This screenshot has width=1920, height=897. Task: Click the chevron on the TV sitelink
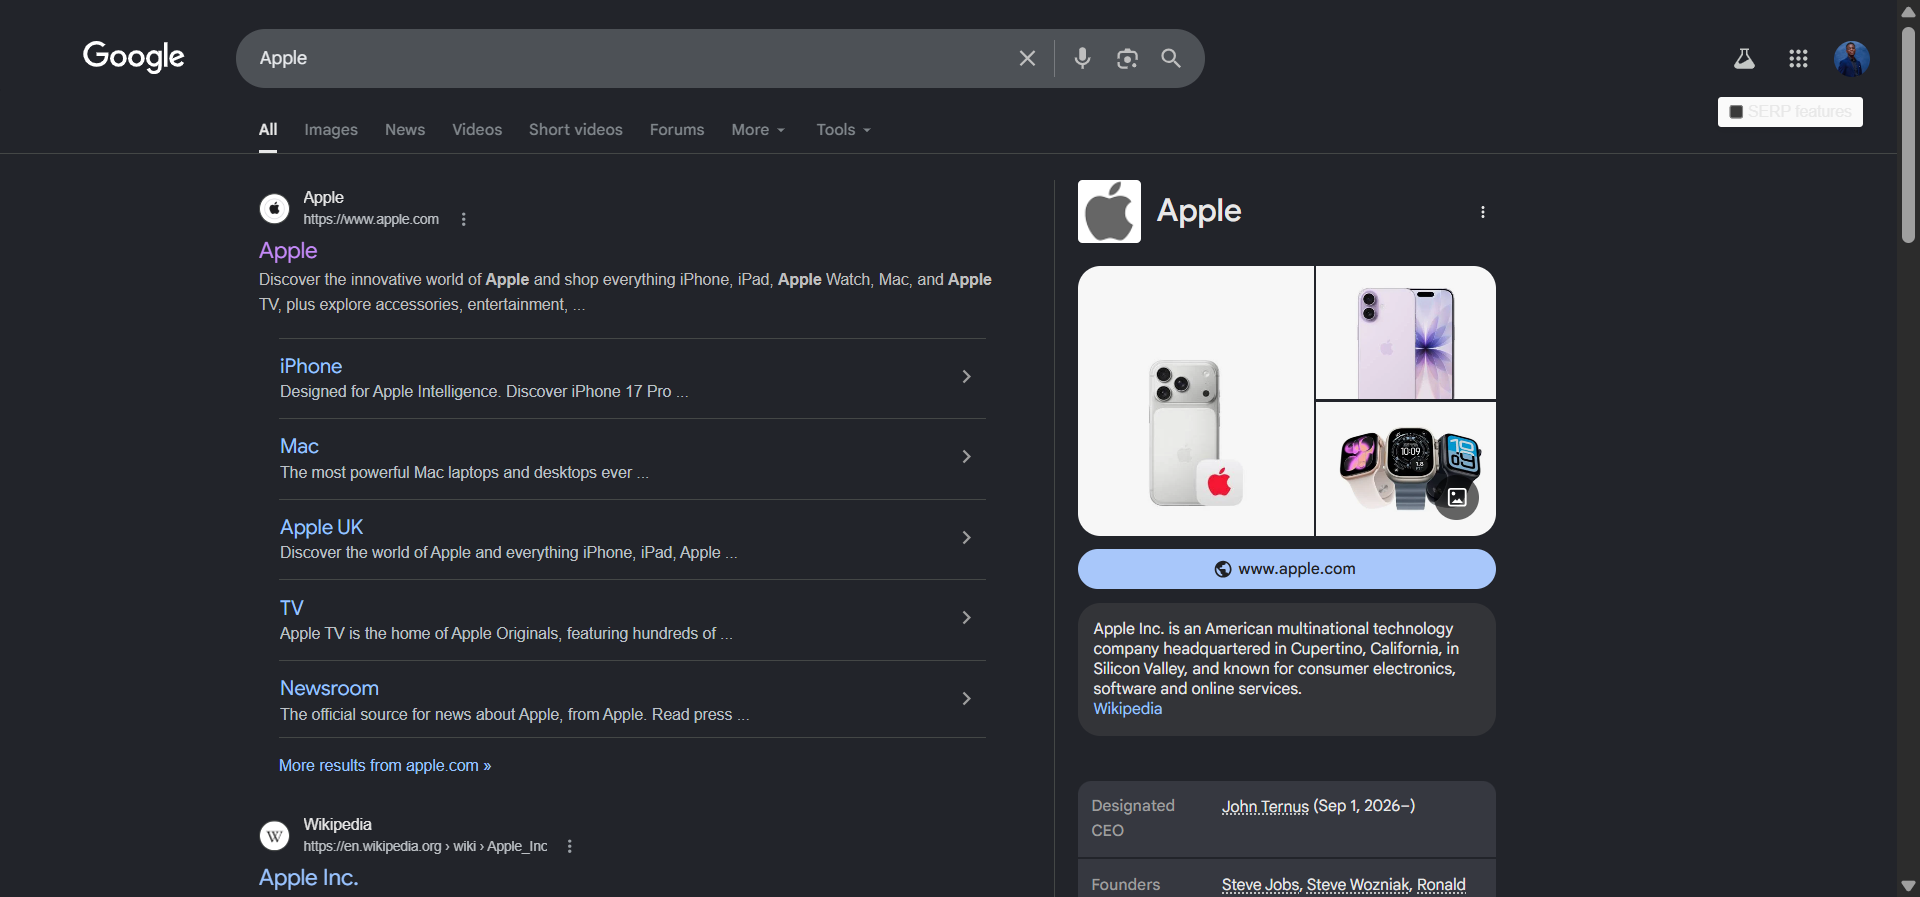(966, 618)
